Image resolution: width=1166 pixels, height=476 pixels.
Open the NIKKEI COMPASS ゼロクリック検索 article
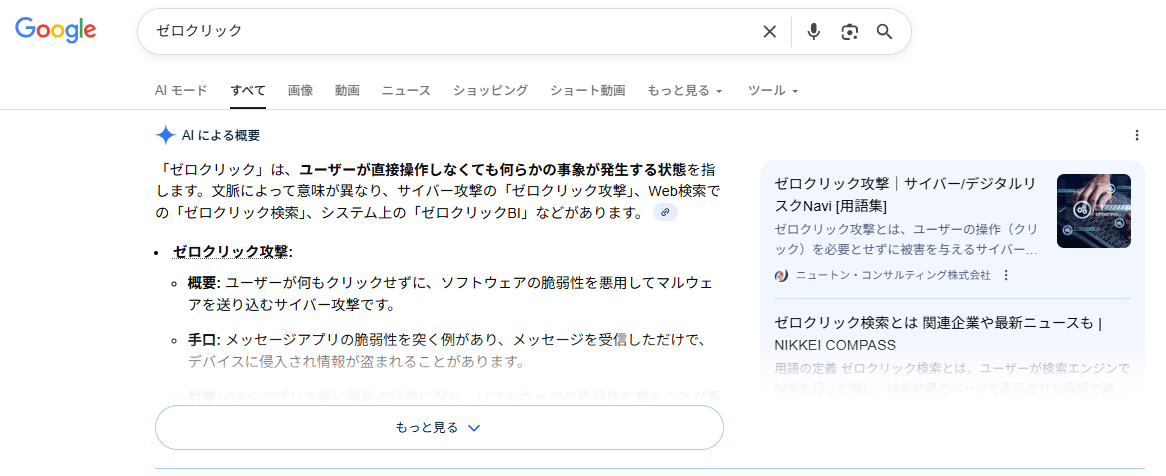[x=937, y=333]
